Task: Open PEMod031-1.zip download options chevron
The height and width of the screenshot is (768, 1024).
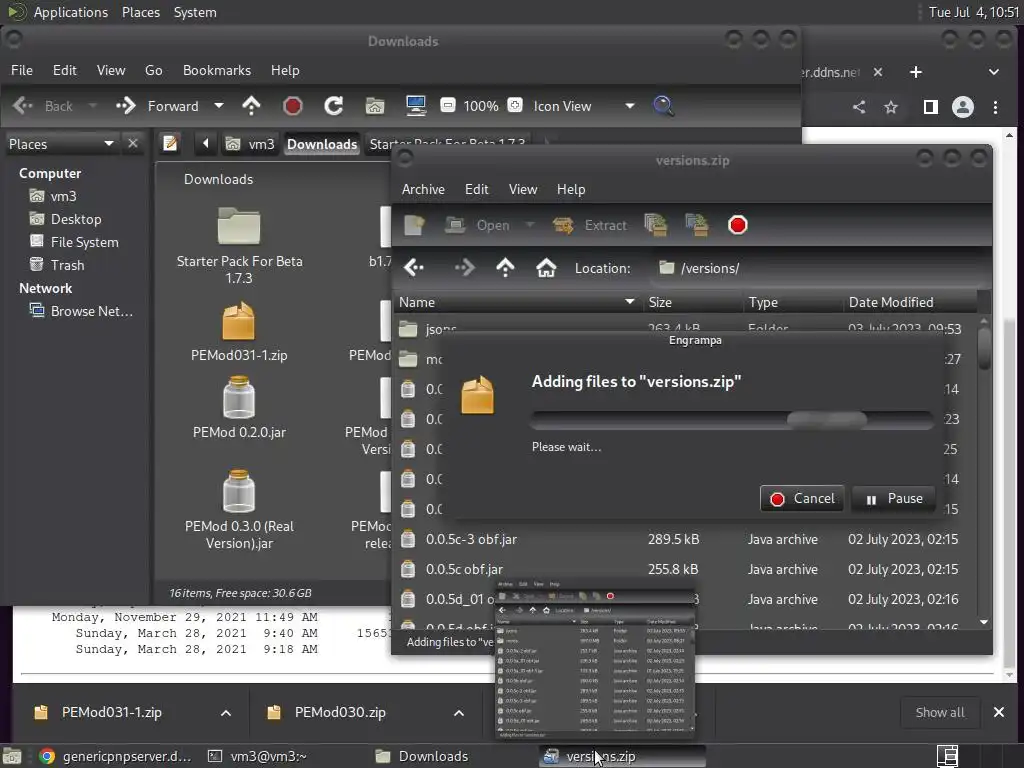Action: 225,712
